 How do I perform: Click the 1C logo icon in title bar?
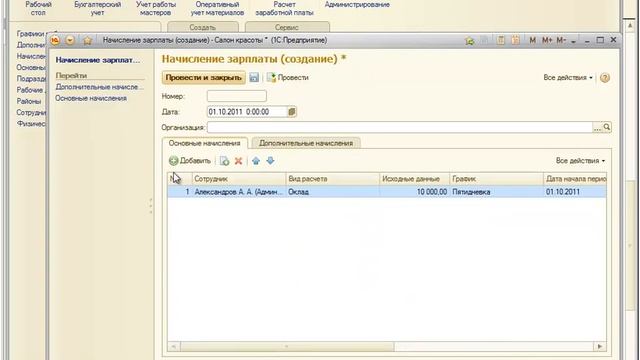55,40
